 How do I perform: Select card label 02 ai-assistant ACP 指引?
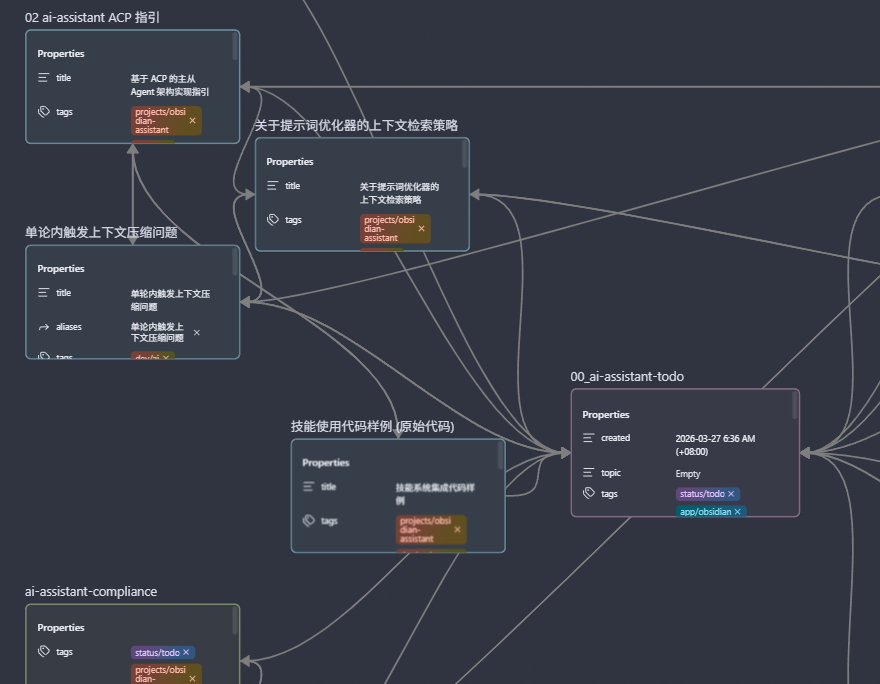(92, 17)
